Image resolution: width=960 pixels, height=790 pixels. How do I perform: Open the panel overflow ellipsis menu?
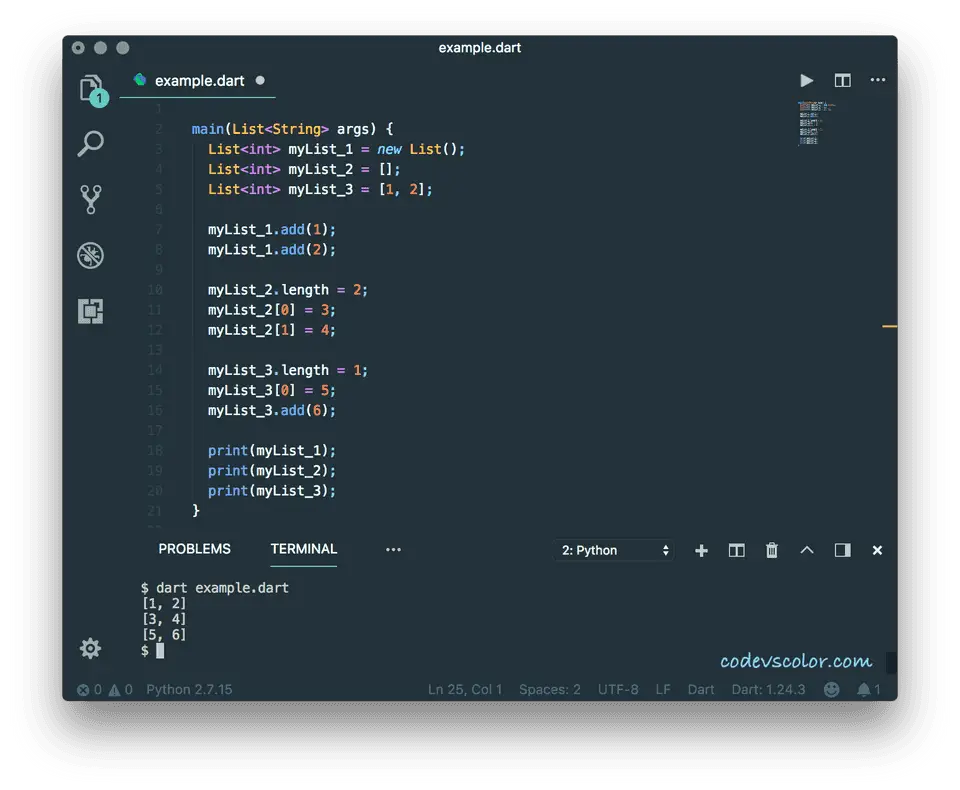pyautogui.click(x=393, y=549)
